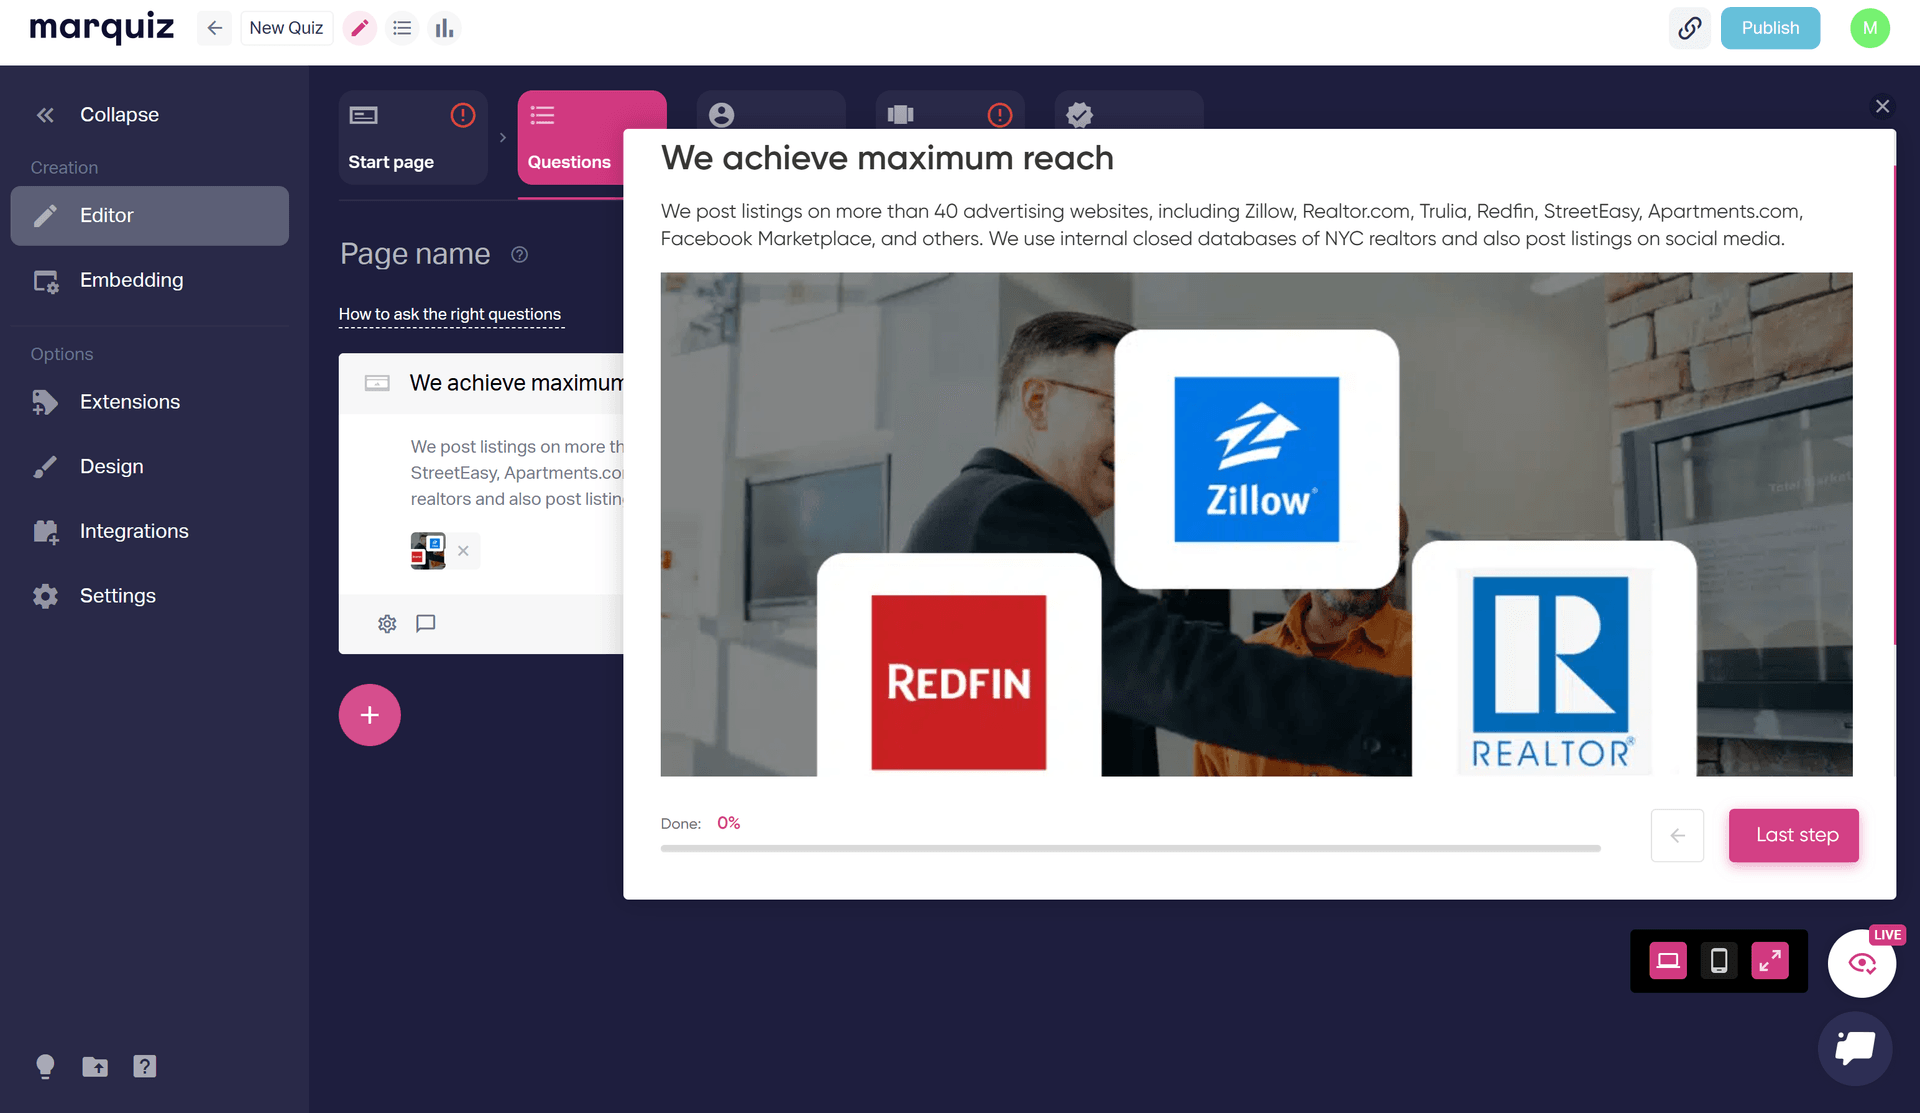Go back with the arrow beside New Quiz
Viewport: 1920px width, 1113px height.
tap(214, 28)
